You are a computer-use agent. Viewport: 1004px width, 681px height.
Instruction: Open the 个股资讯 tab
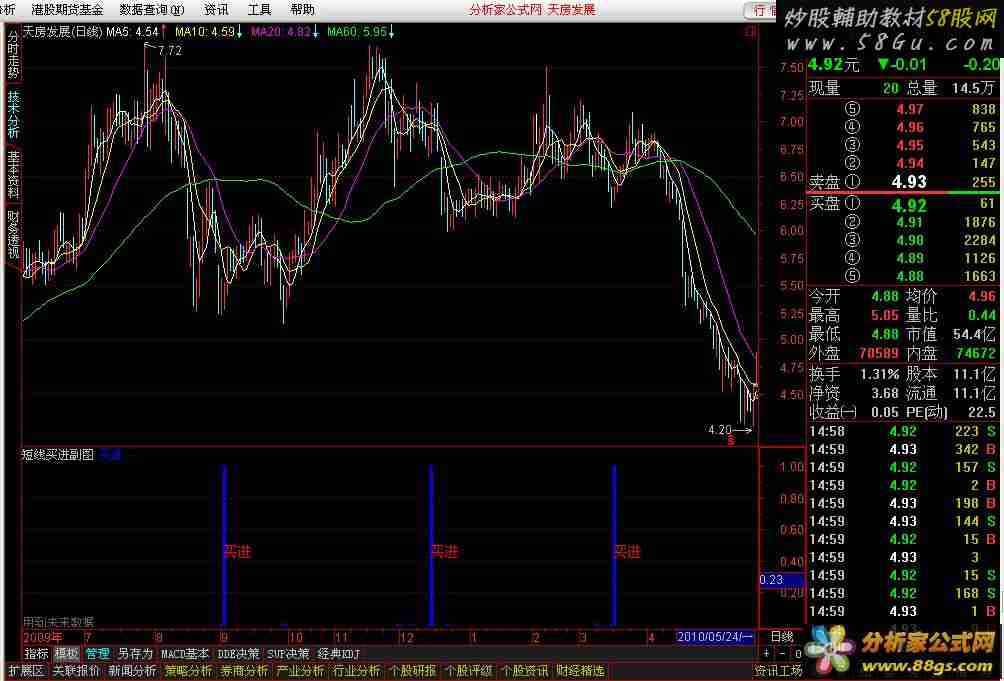click(525, 671)
